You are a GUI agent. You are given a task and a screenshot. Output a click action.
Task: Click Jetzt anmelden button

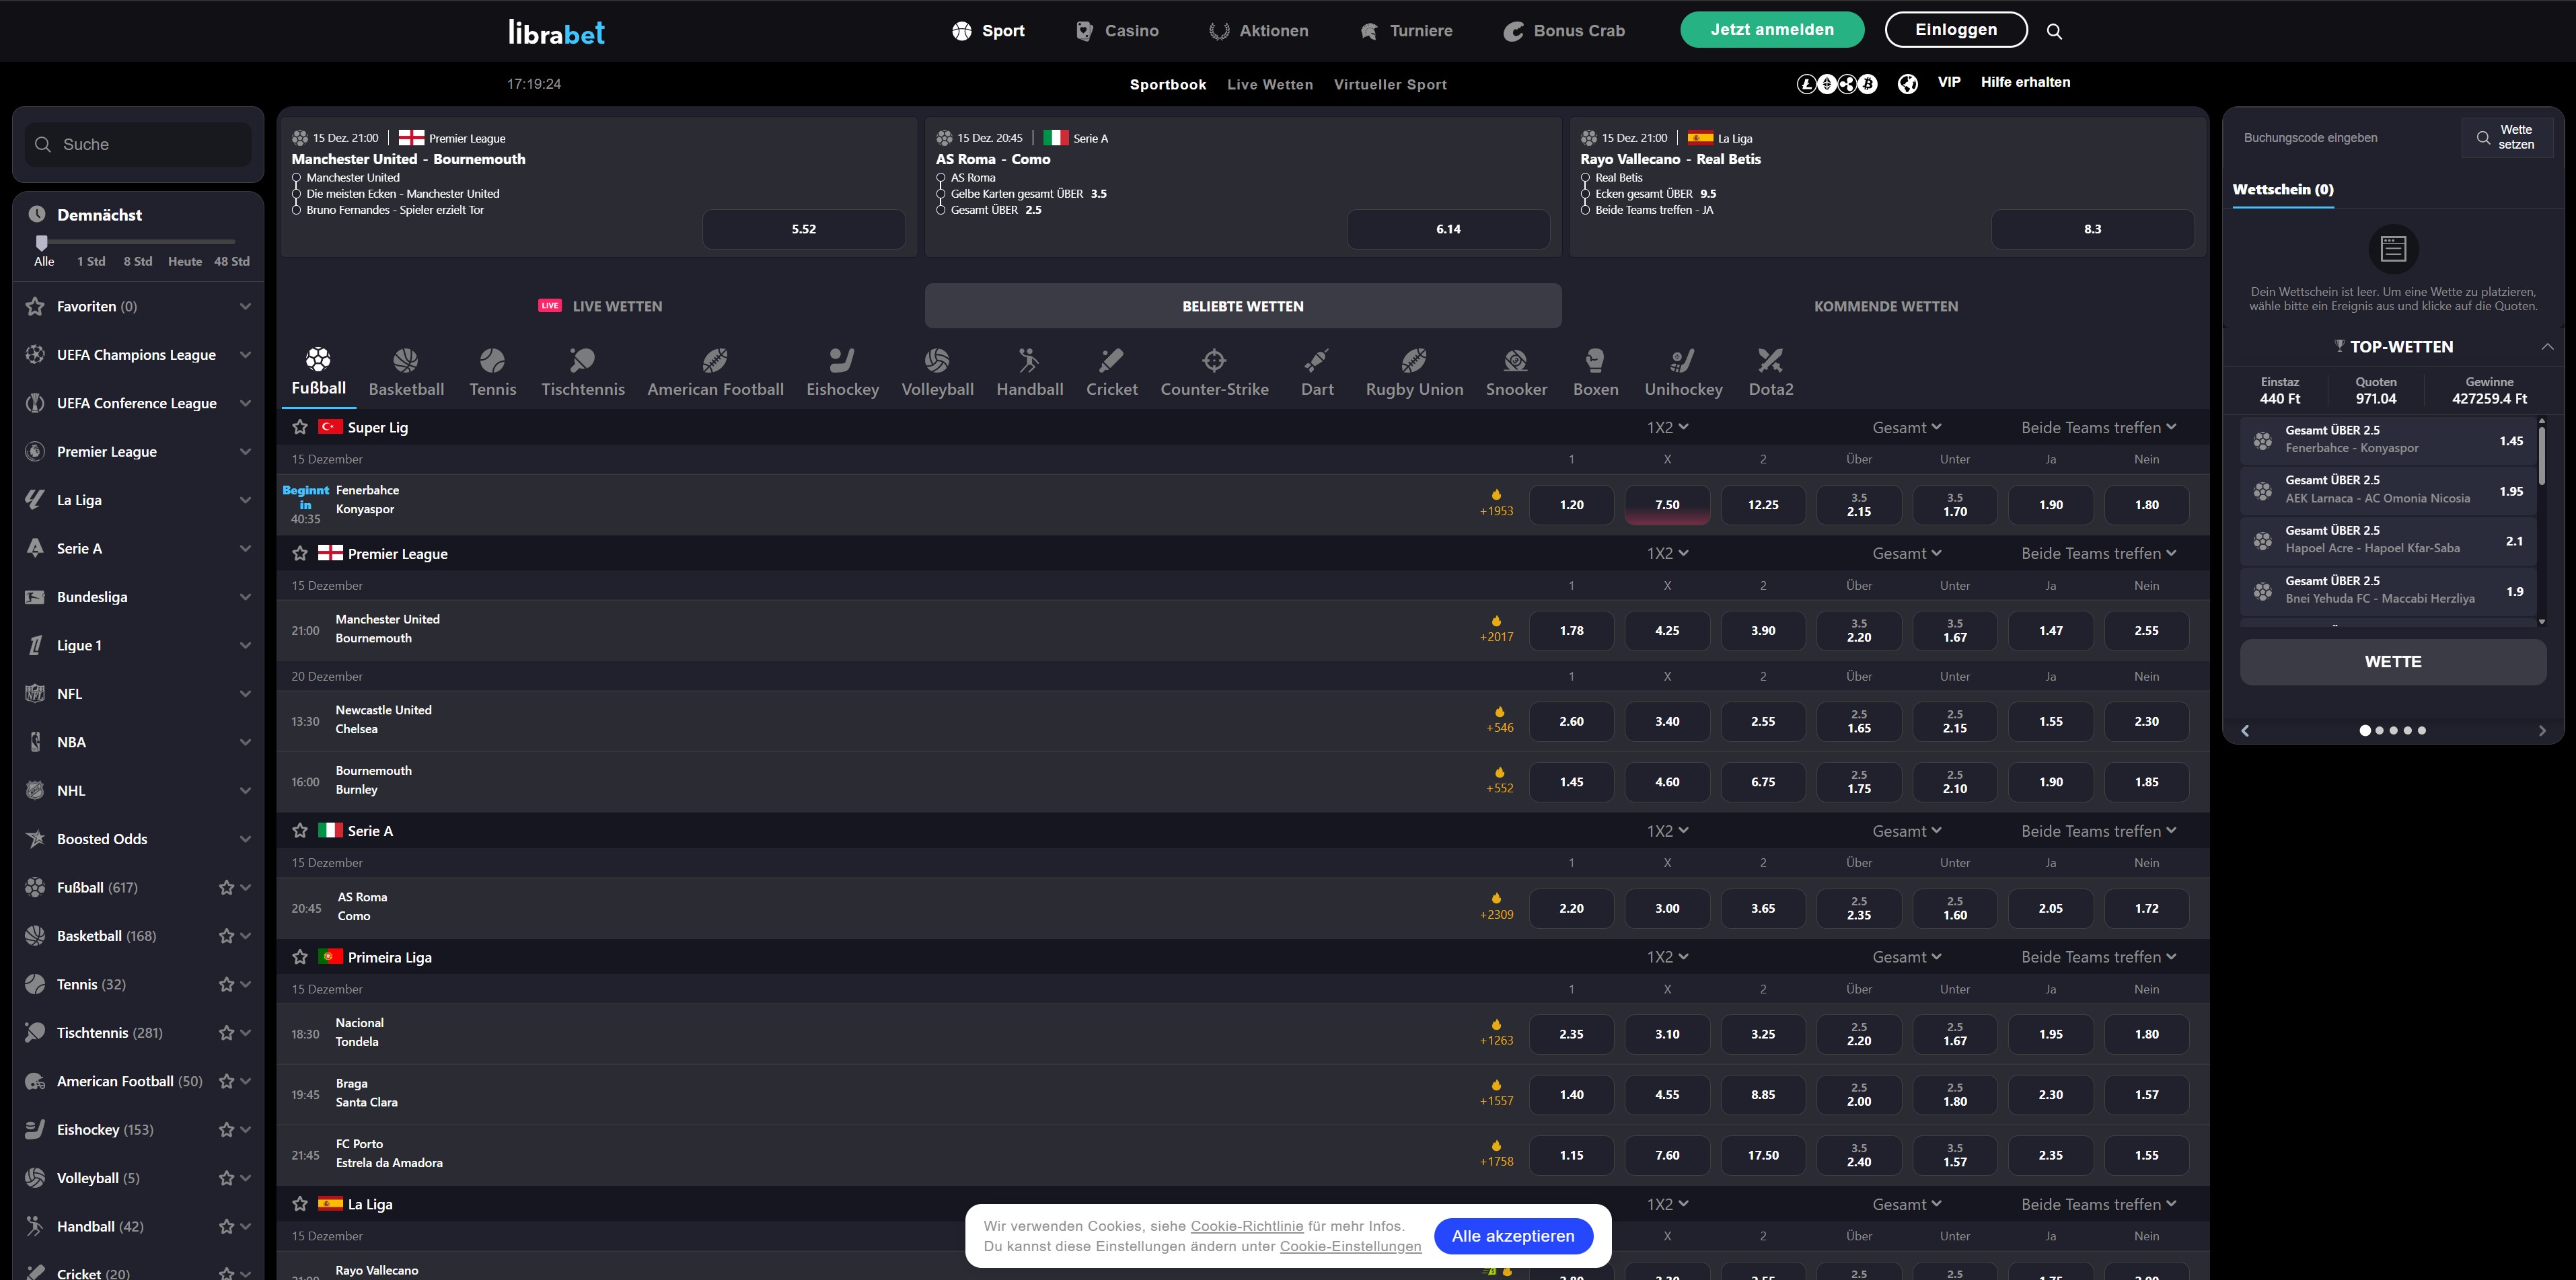(1772, 29)
